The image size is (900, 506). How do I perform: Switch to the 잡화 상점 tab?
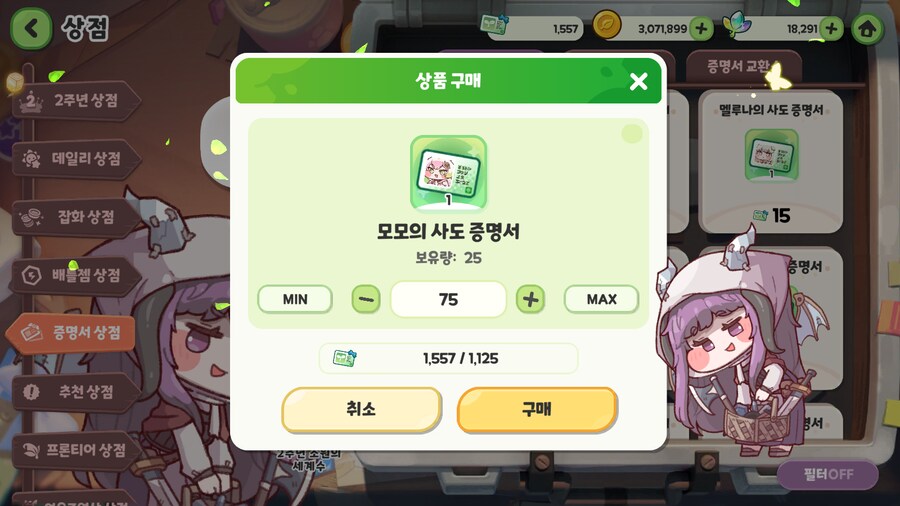(x=77, y=217)
